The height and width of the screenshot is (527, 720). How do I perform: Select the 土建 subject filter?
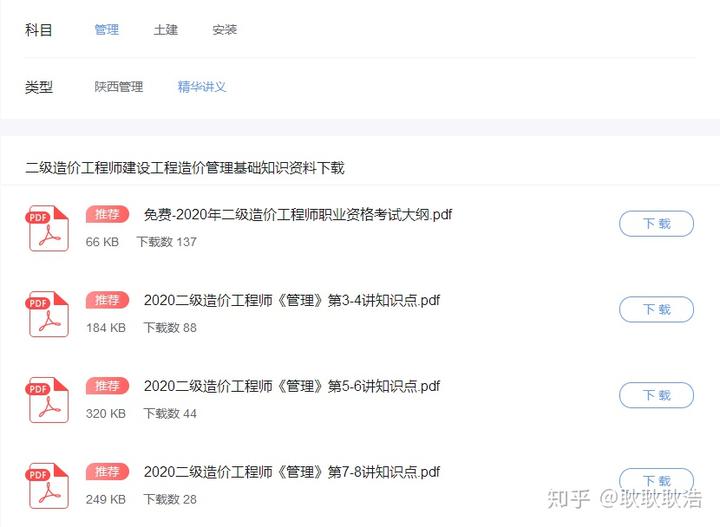165,30
